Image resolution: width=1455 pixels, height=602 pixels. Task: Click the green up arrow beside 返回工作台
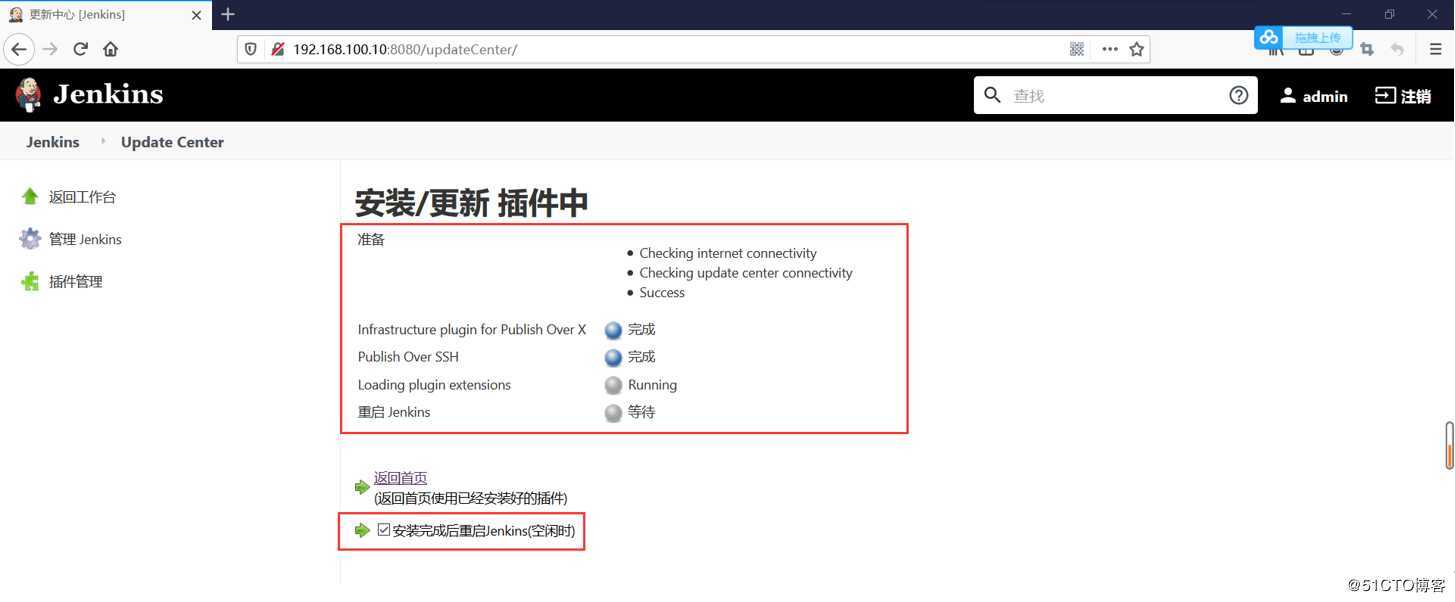(30, 197)
